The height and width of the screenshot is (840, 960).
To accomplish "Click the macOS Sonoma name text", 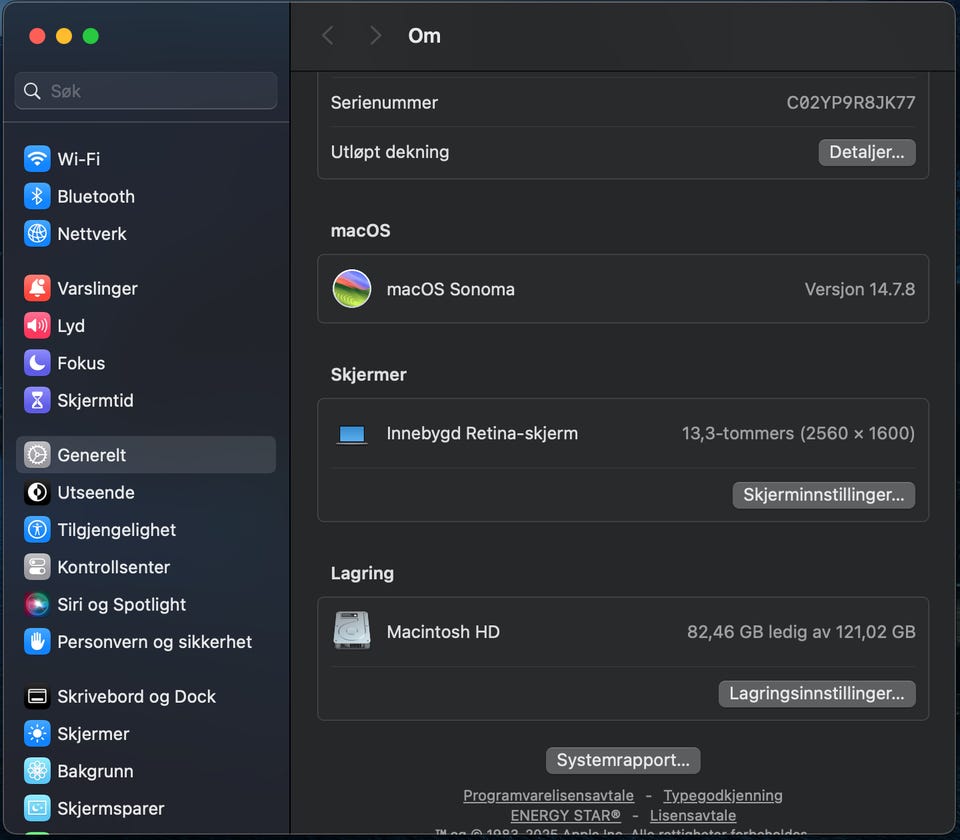I will coord(451,289).
